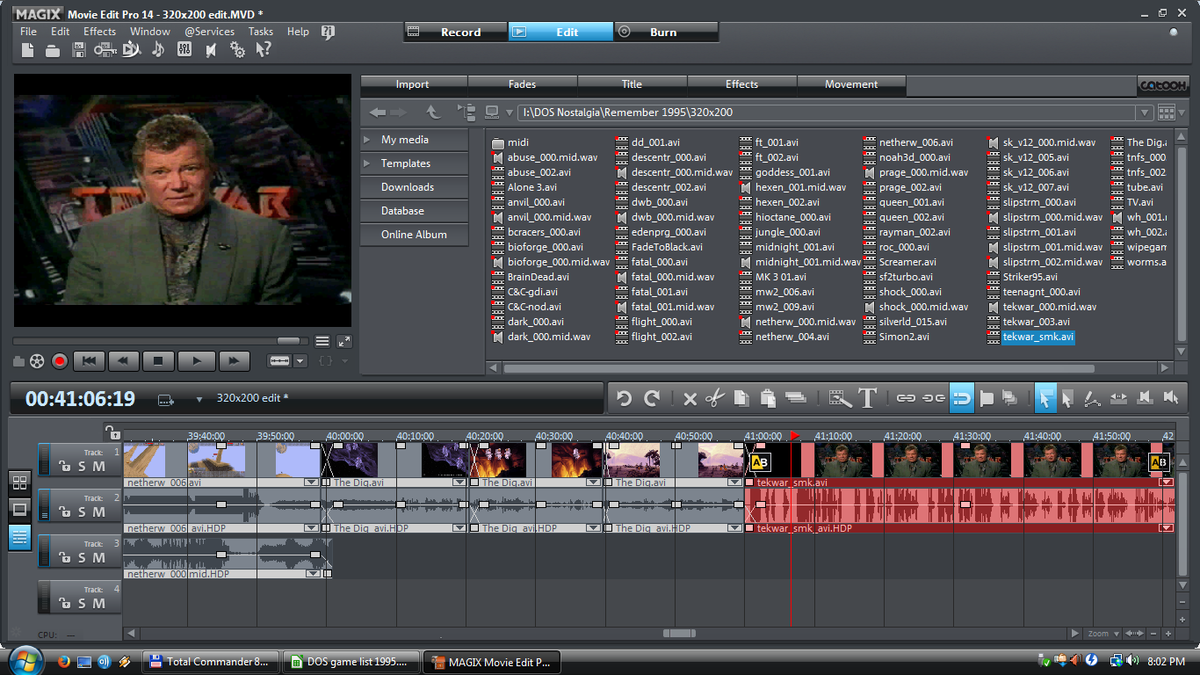Screen dimensions: 1200x675
Task: Open the Downloads media section
Action: pos(414,187)
